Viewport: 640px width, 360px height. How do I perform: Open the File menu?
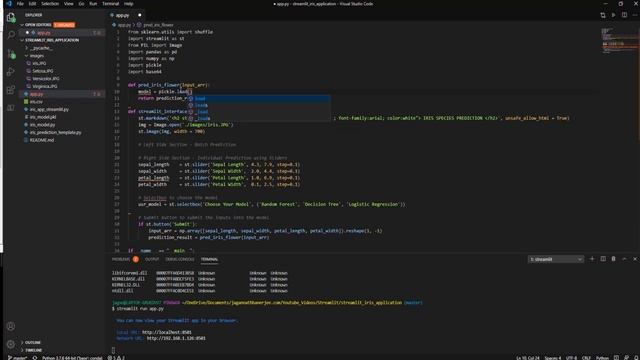[x=20, y=4]
